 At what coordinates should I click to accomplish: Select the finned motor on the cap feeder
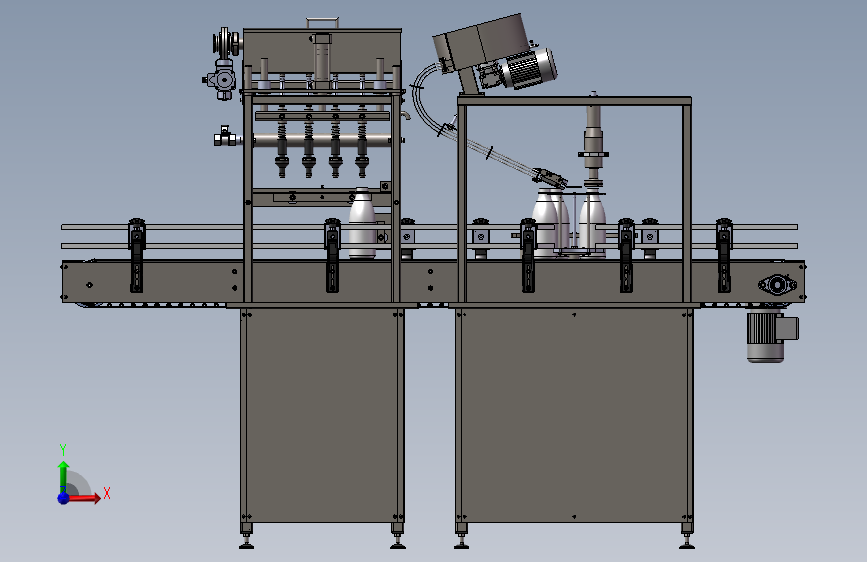pos(528,69)
